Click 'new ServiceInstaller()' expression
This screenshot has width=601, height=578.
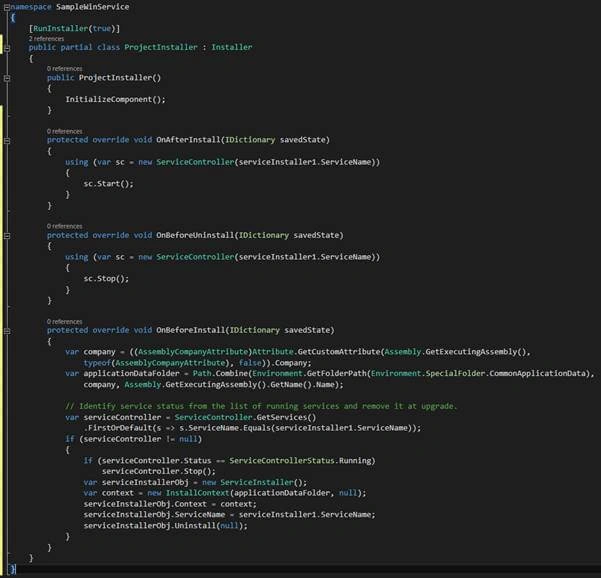[255, 482]
